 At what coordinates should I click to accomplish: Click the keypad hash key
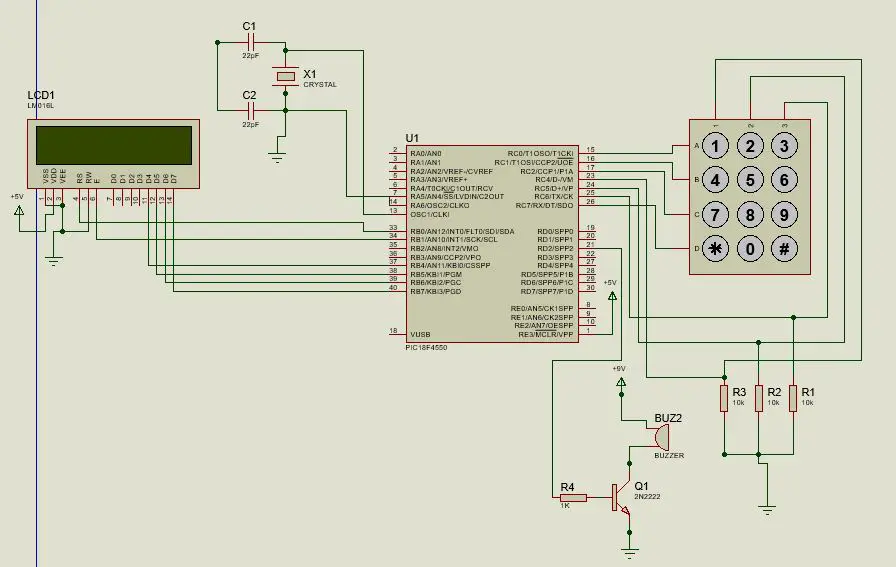(x=784, y=249)
